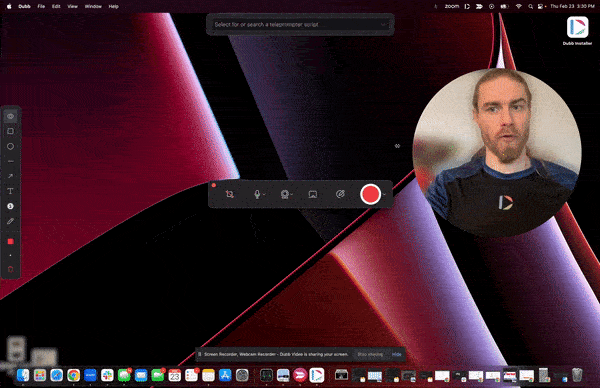Open Safari from the dock
The width and height of the screenshot is (600, 388).
coord(57,375)
